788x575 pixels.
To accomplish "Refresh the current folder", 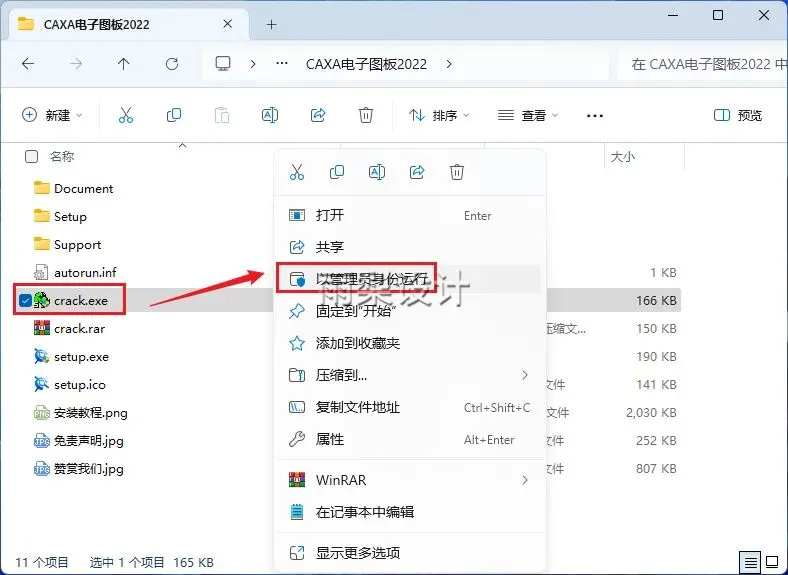I will [x=172, y=64].
